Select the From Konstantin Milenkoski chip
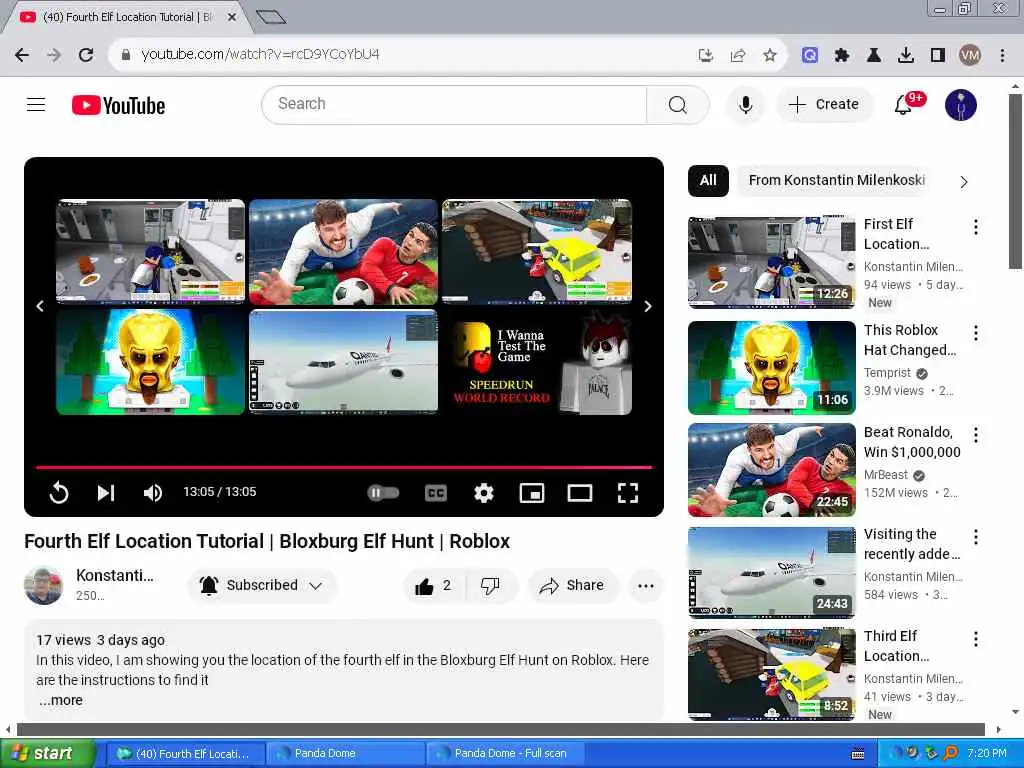Screen dimensions: 1024x768 coord(837,180)
